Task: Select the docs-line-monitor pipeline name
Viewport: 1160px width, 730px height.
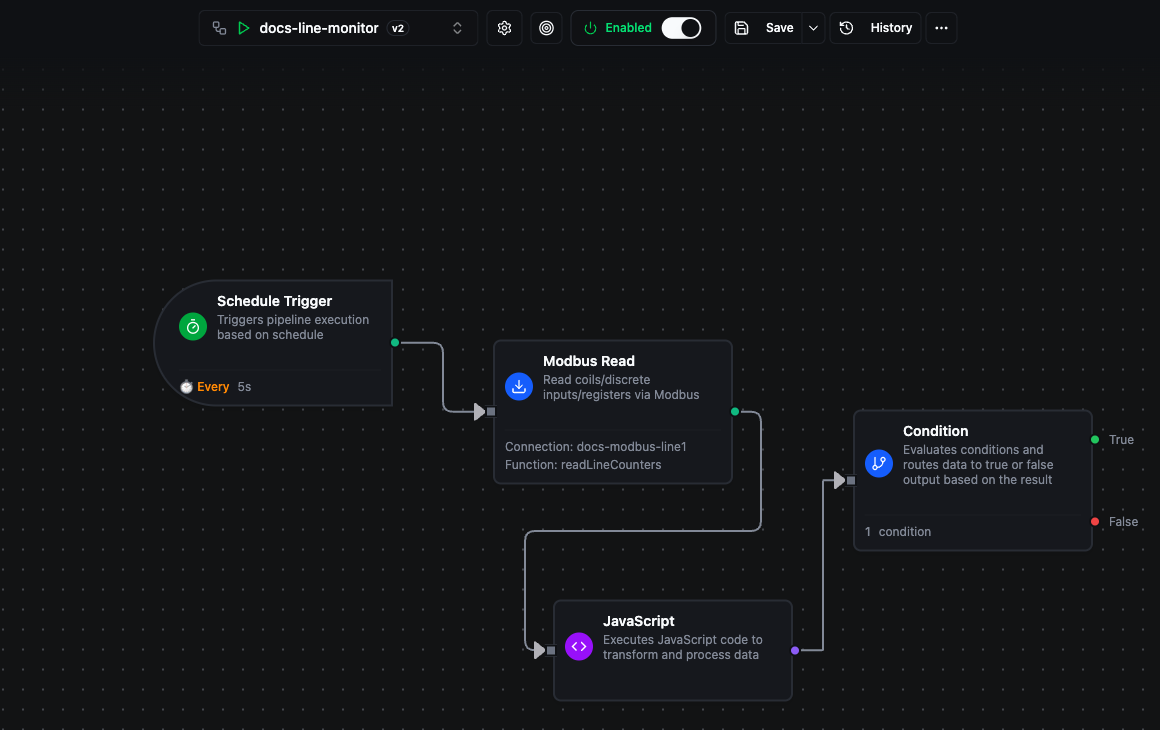Action: coord(319,28)
